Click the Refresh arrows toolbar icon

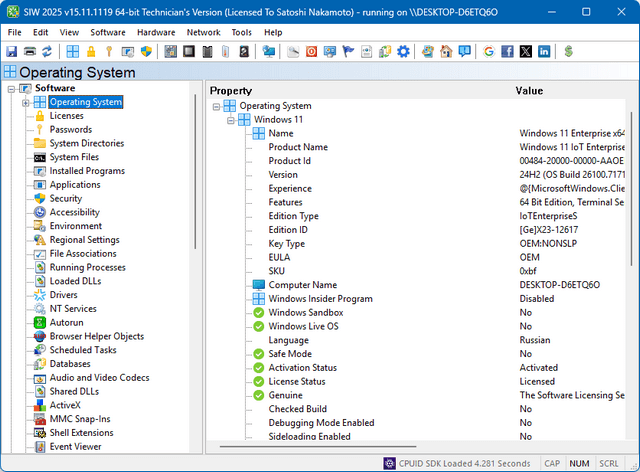47,51
